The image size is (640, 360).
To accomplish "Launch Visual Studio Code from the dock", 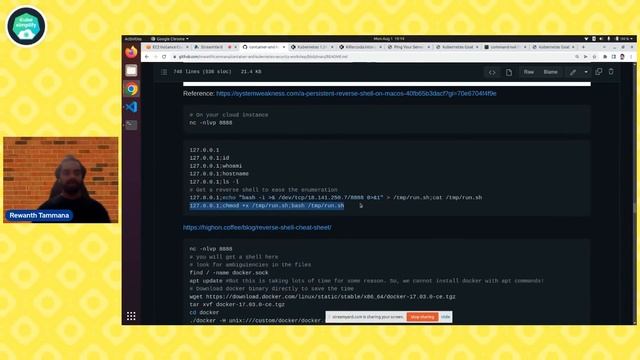I will [131, 107].
